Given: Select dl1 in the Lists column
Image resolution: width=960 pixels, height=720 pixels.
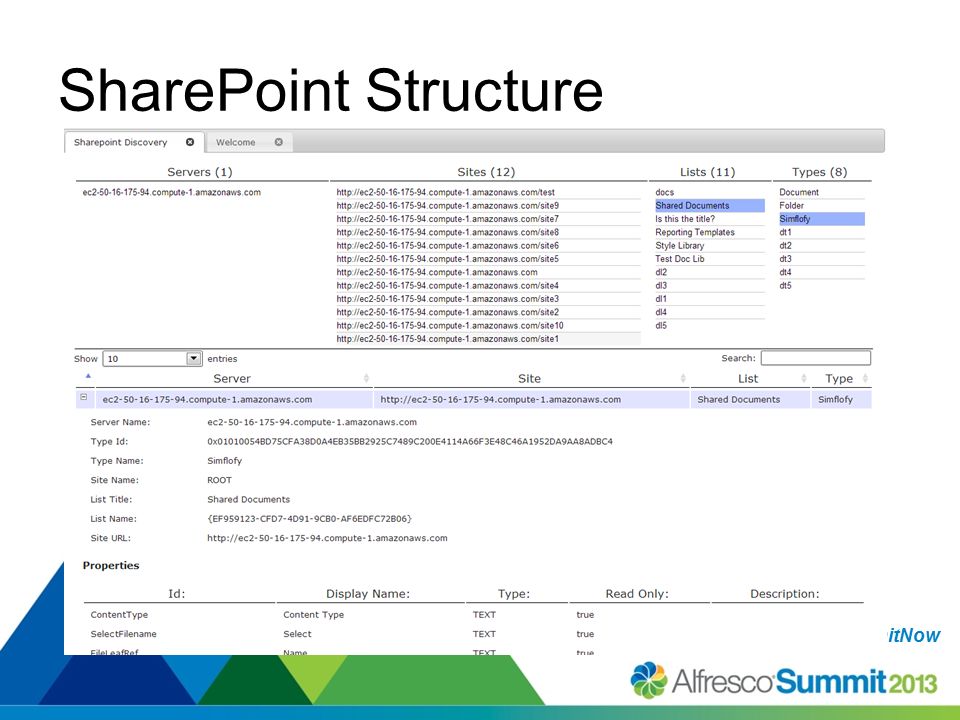Looking at the screenshot, I should pos(661,299).
